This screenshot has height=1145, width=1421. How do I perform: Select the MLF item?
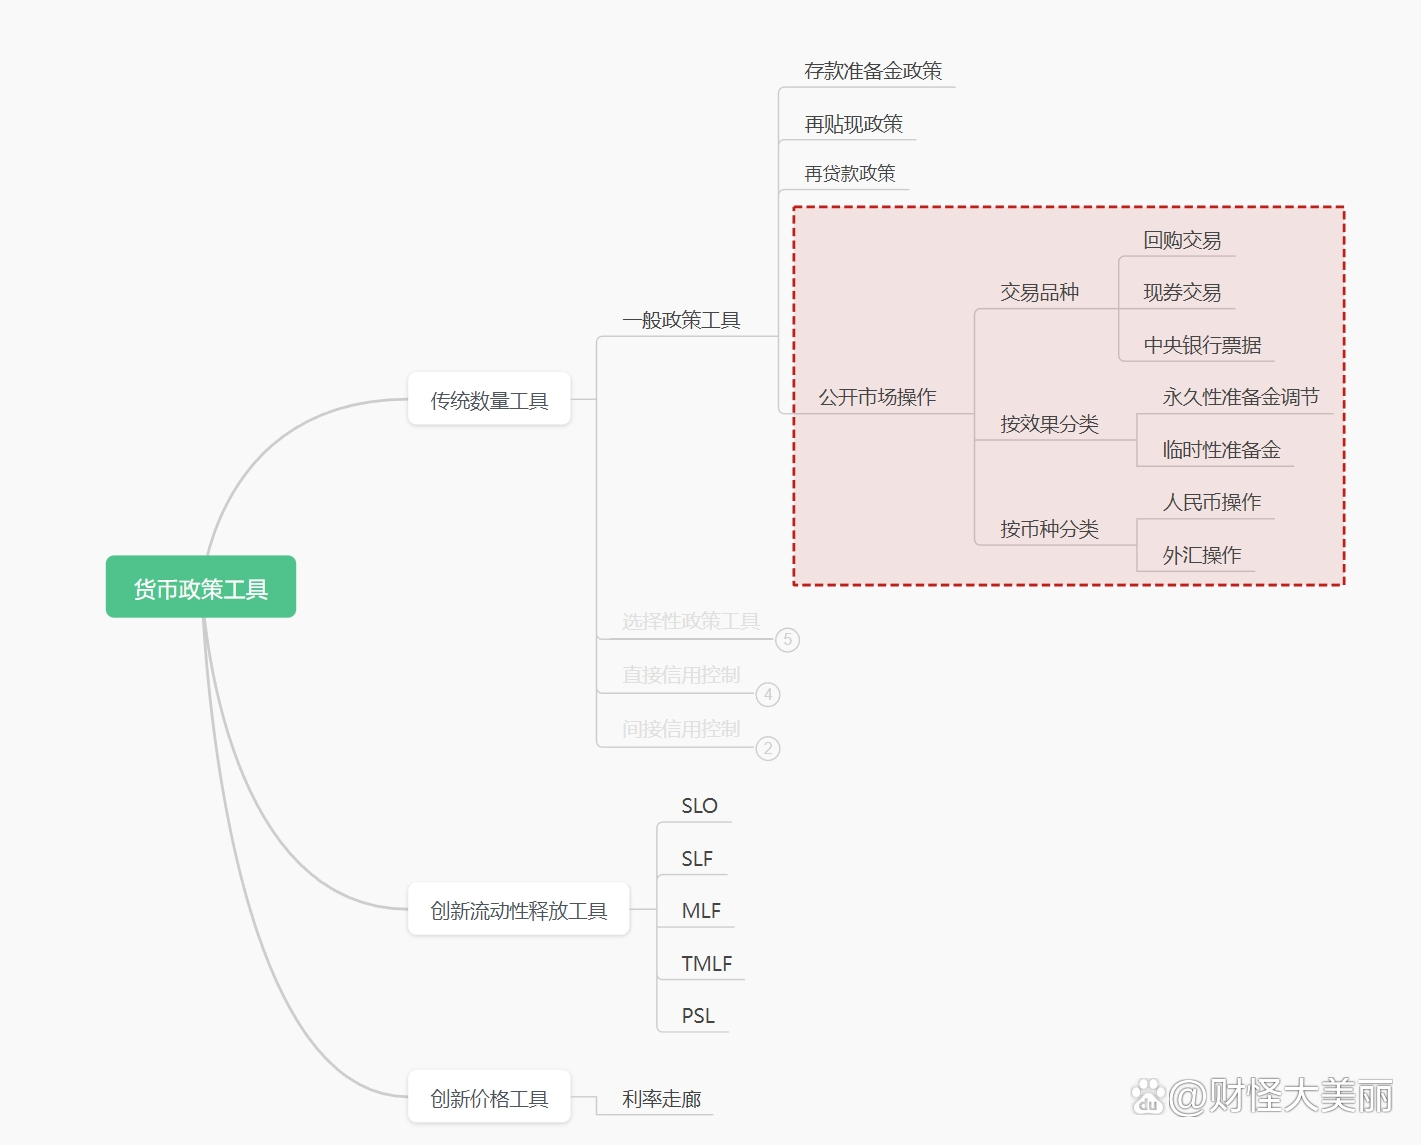click(701, 911)
